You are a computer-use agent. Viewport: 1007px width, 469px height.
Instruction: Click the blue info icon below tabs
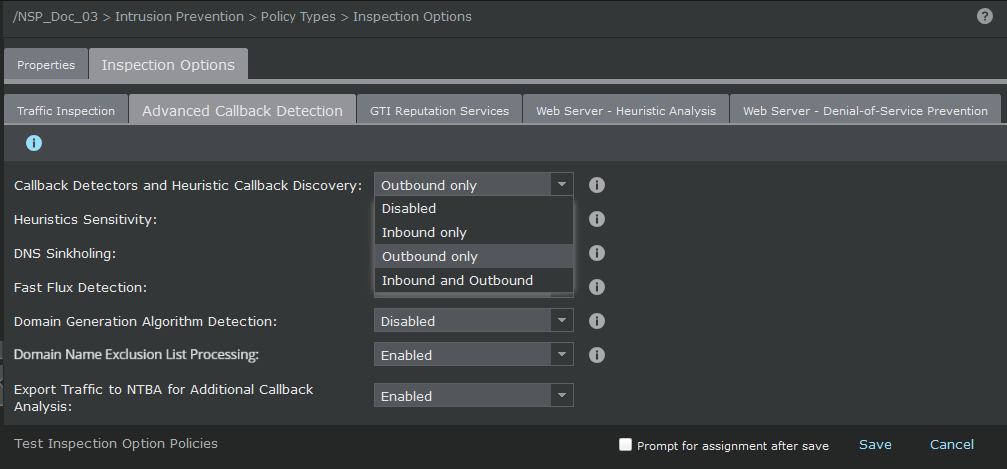[x=34, y=143]
